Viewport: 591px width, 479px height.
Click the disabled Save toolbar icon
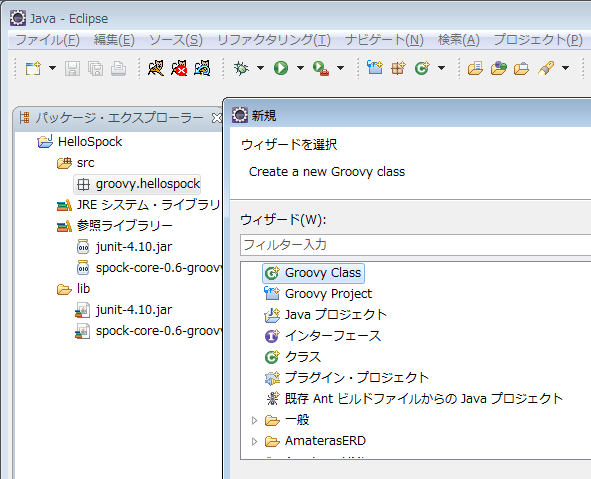[72, 69]
